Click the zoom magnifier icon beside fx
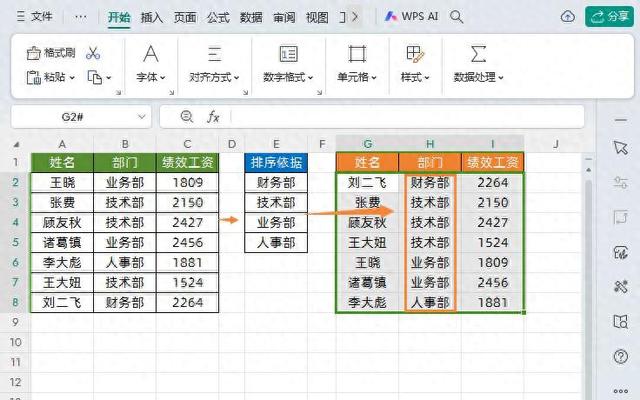 [x=187, y=117]
